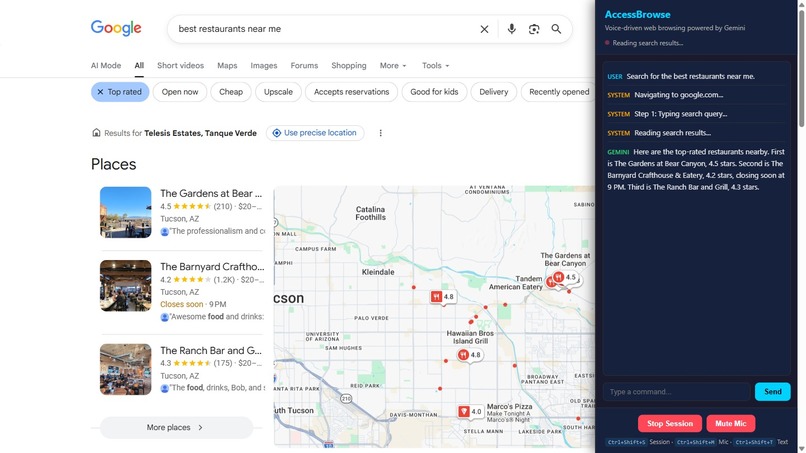Click Tandem American Eatery map label
Screen dimensions: 806x453
(516, 283)
